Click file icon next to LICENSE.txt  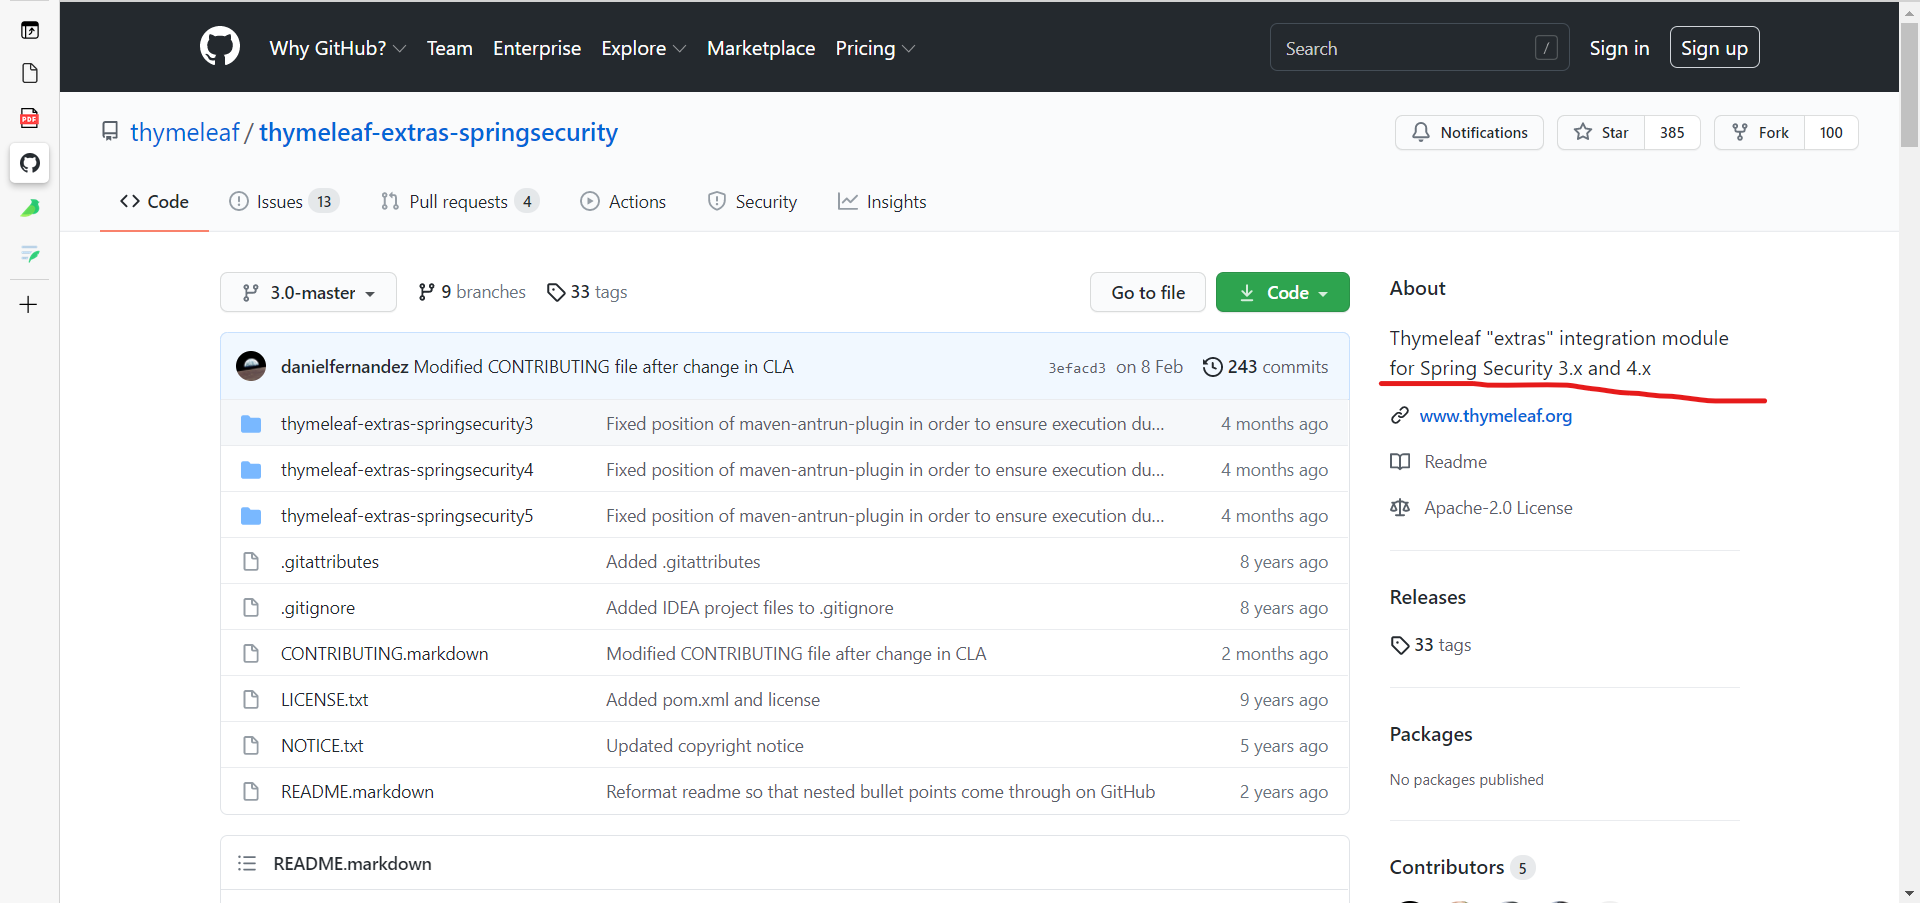pos(251,700)
